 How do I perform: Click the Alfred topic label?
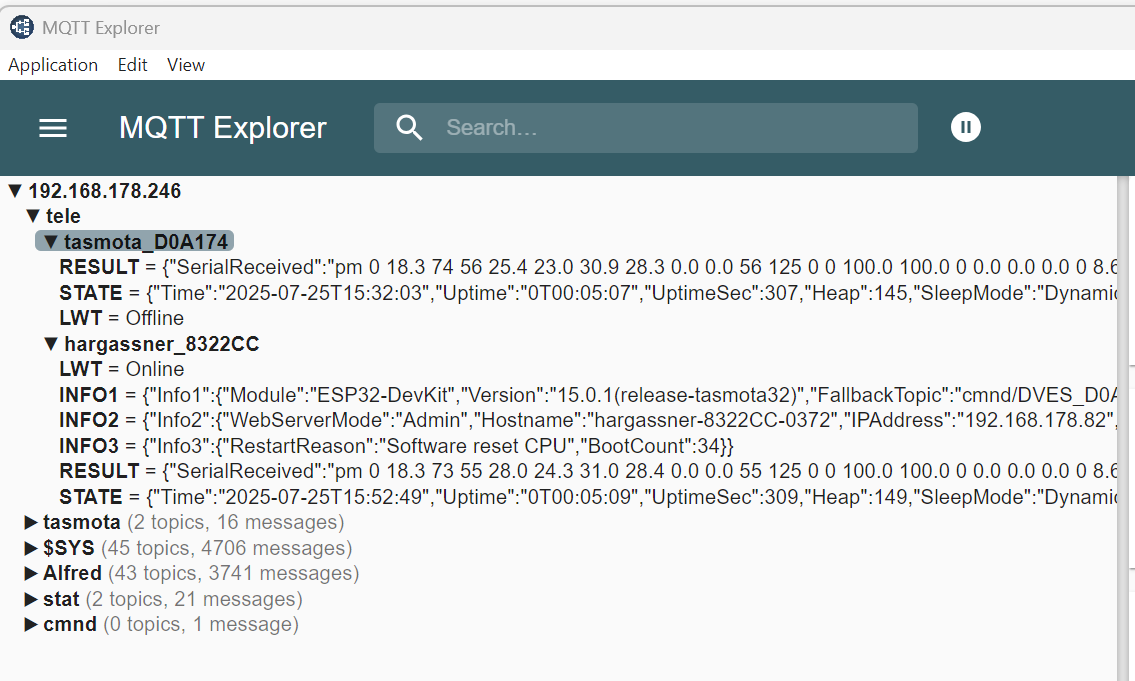72,573
